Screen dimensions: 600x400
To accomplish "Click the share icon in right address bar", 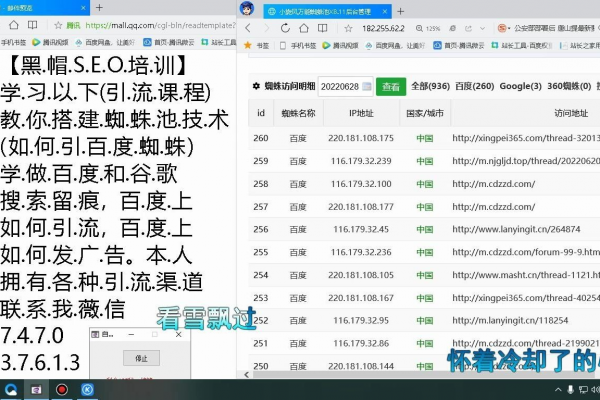I will click(468, 28).
